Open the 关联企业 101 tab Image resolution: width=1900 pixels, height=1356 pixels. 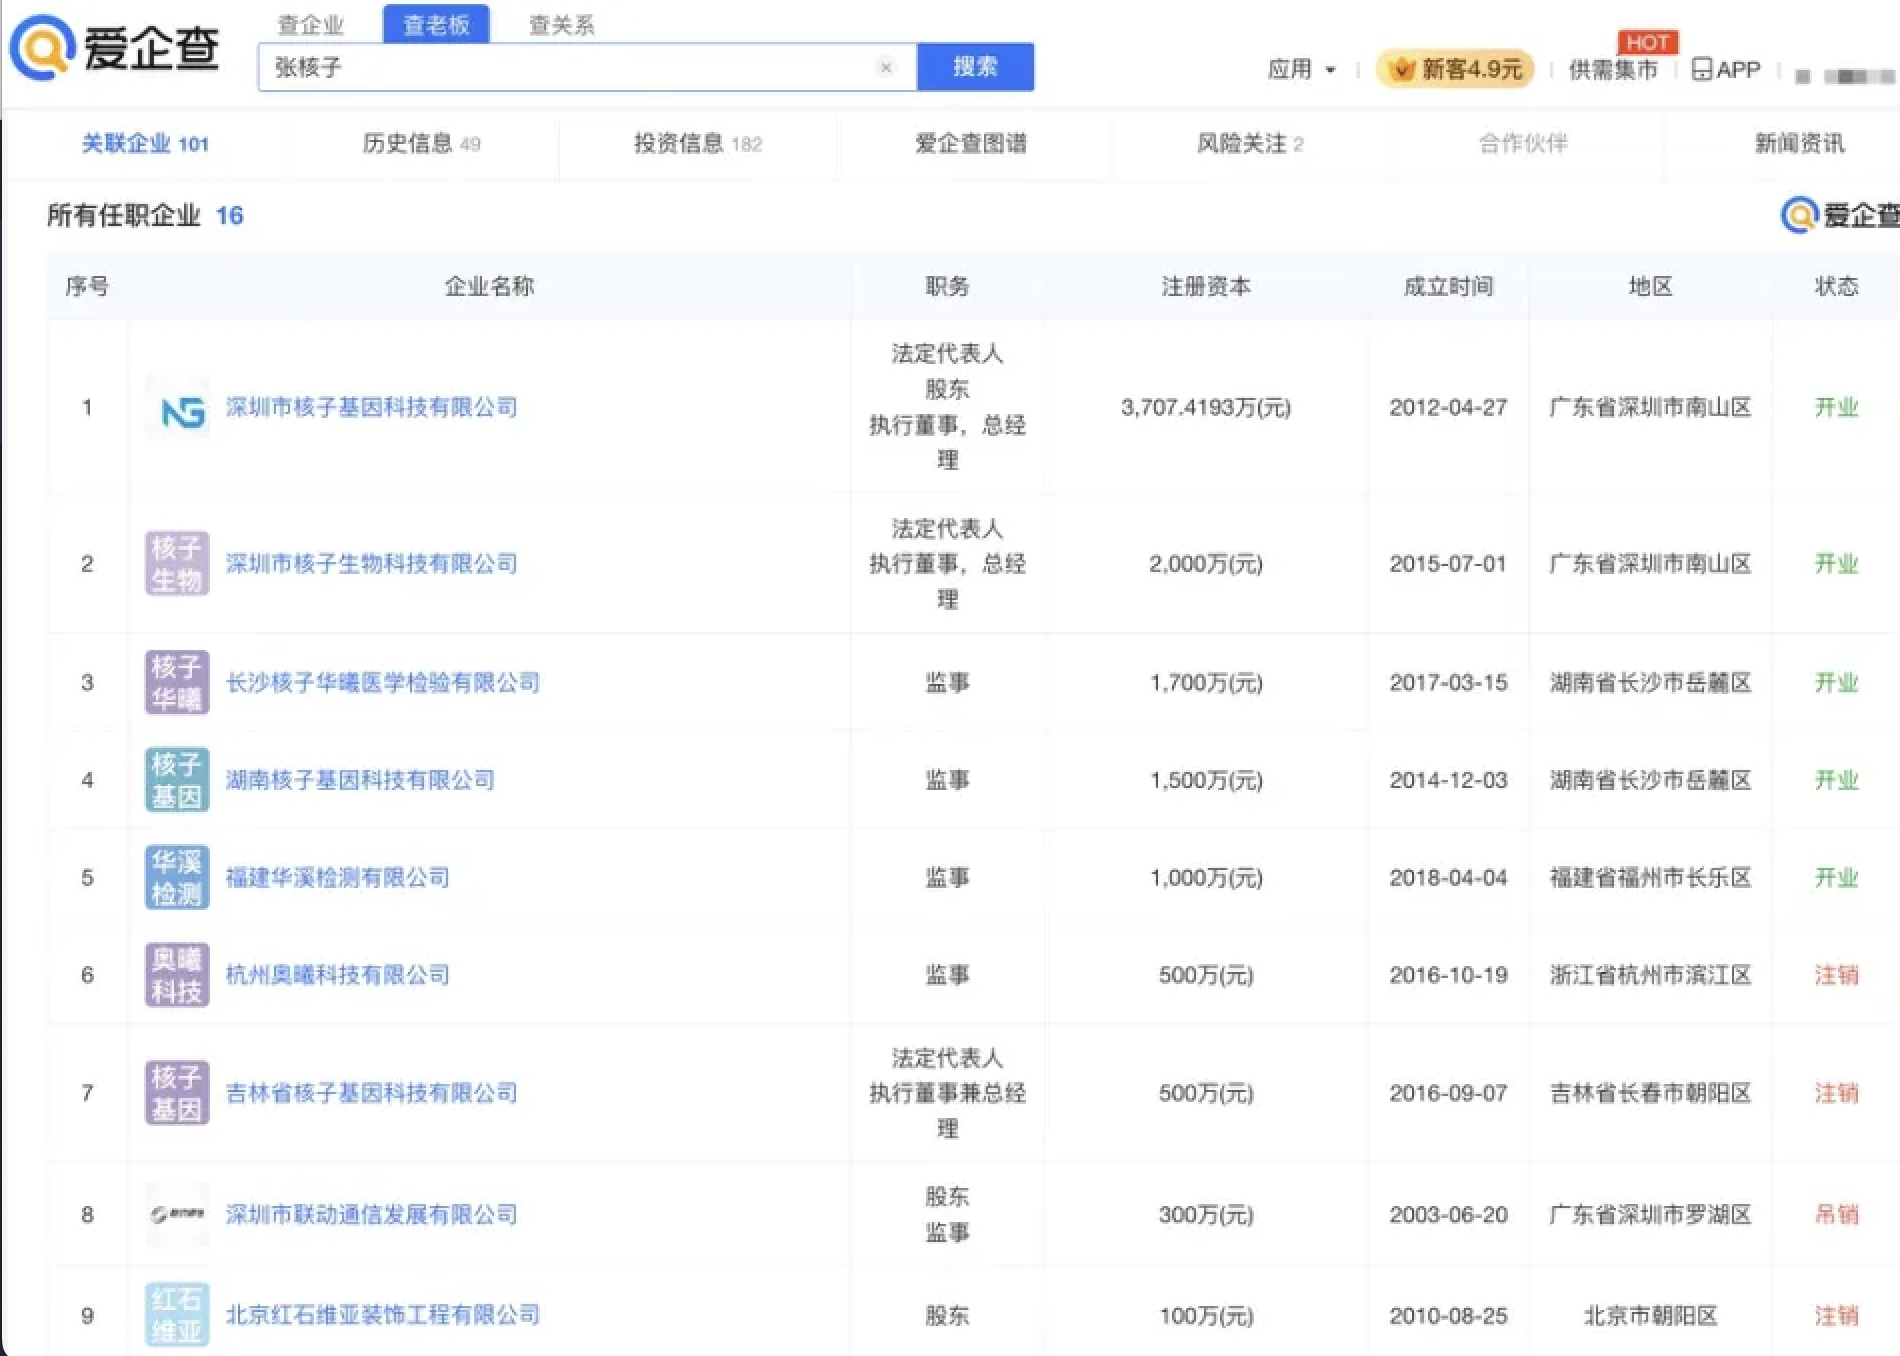tap(145, 143)
